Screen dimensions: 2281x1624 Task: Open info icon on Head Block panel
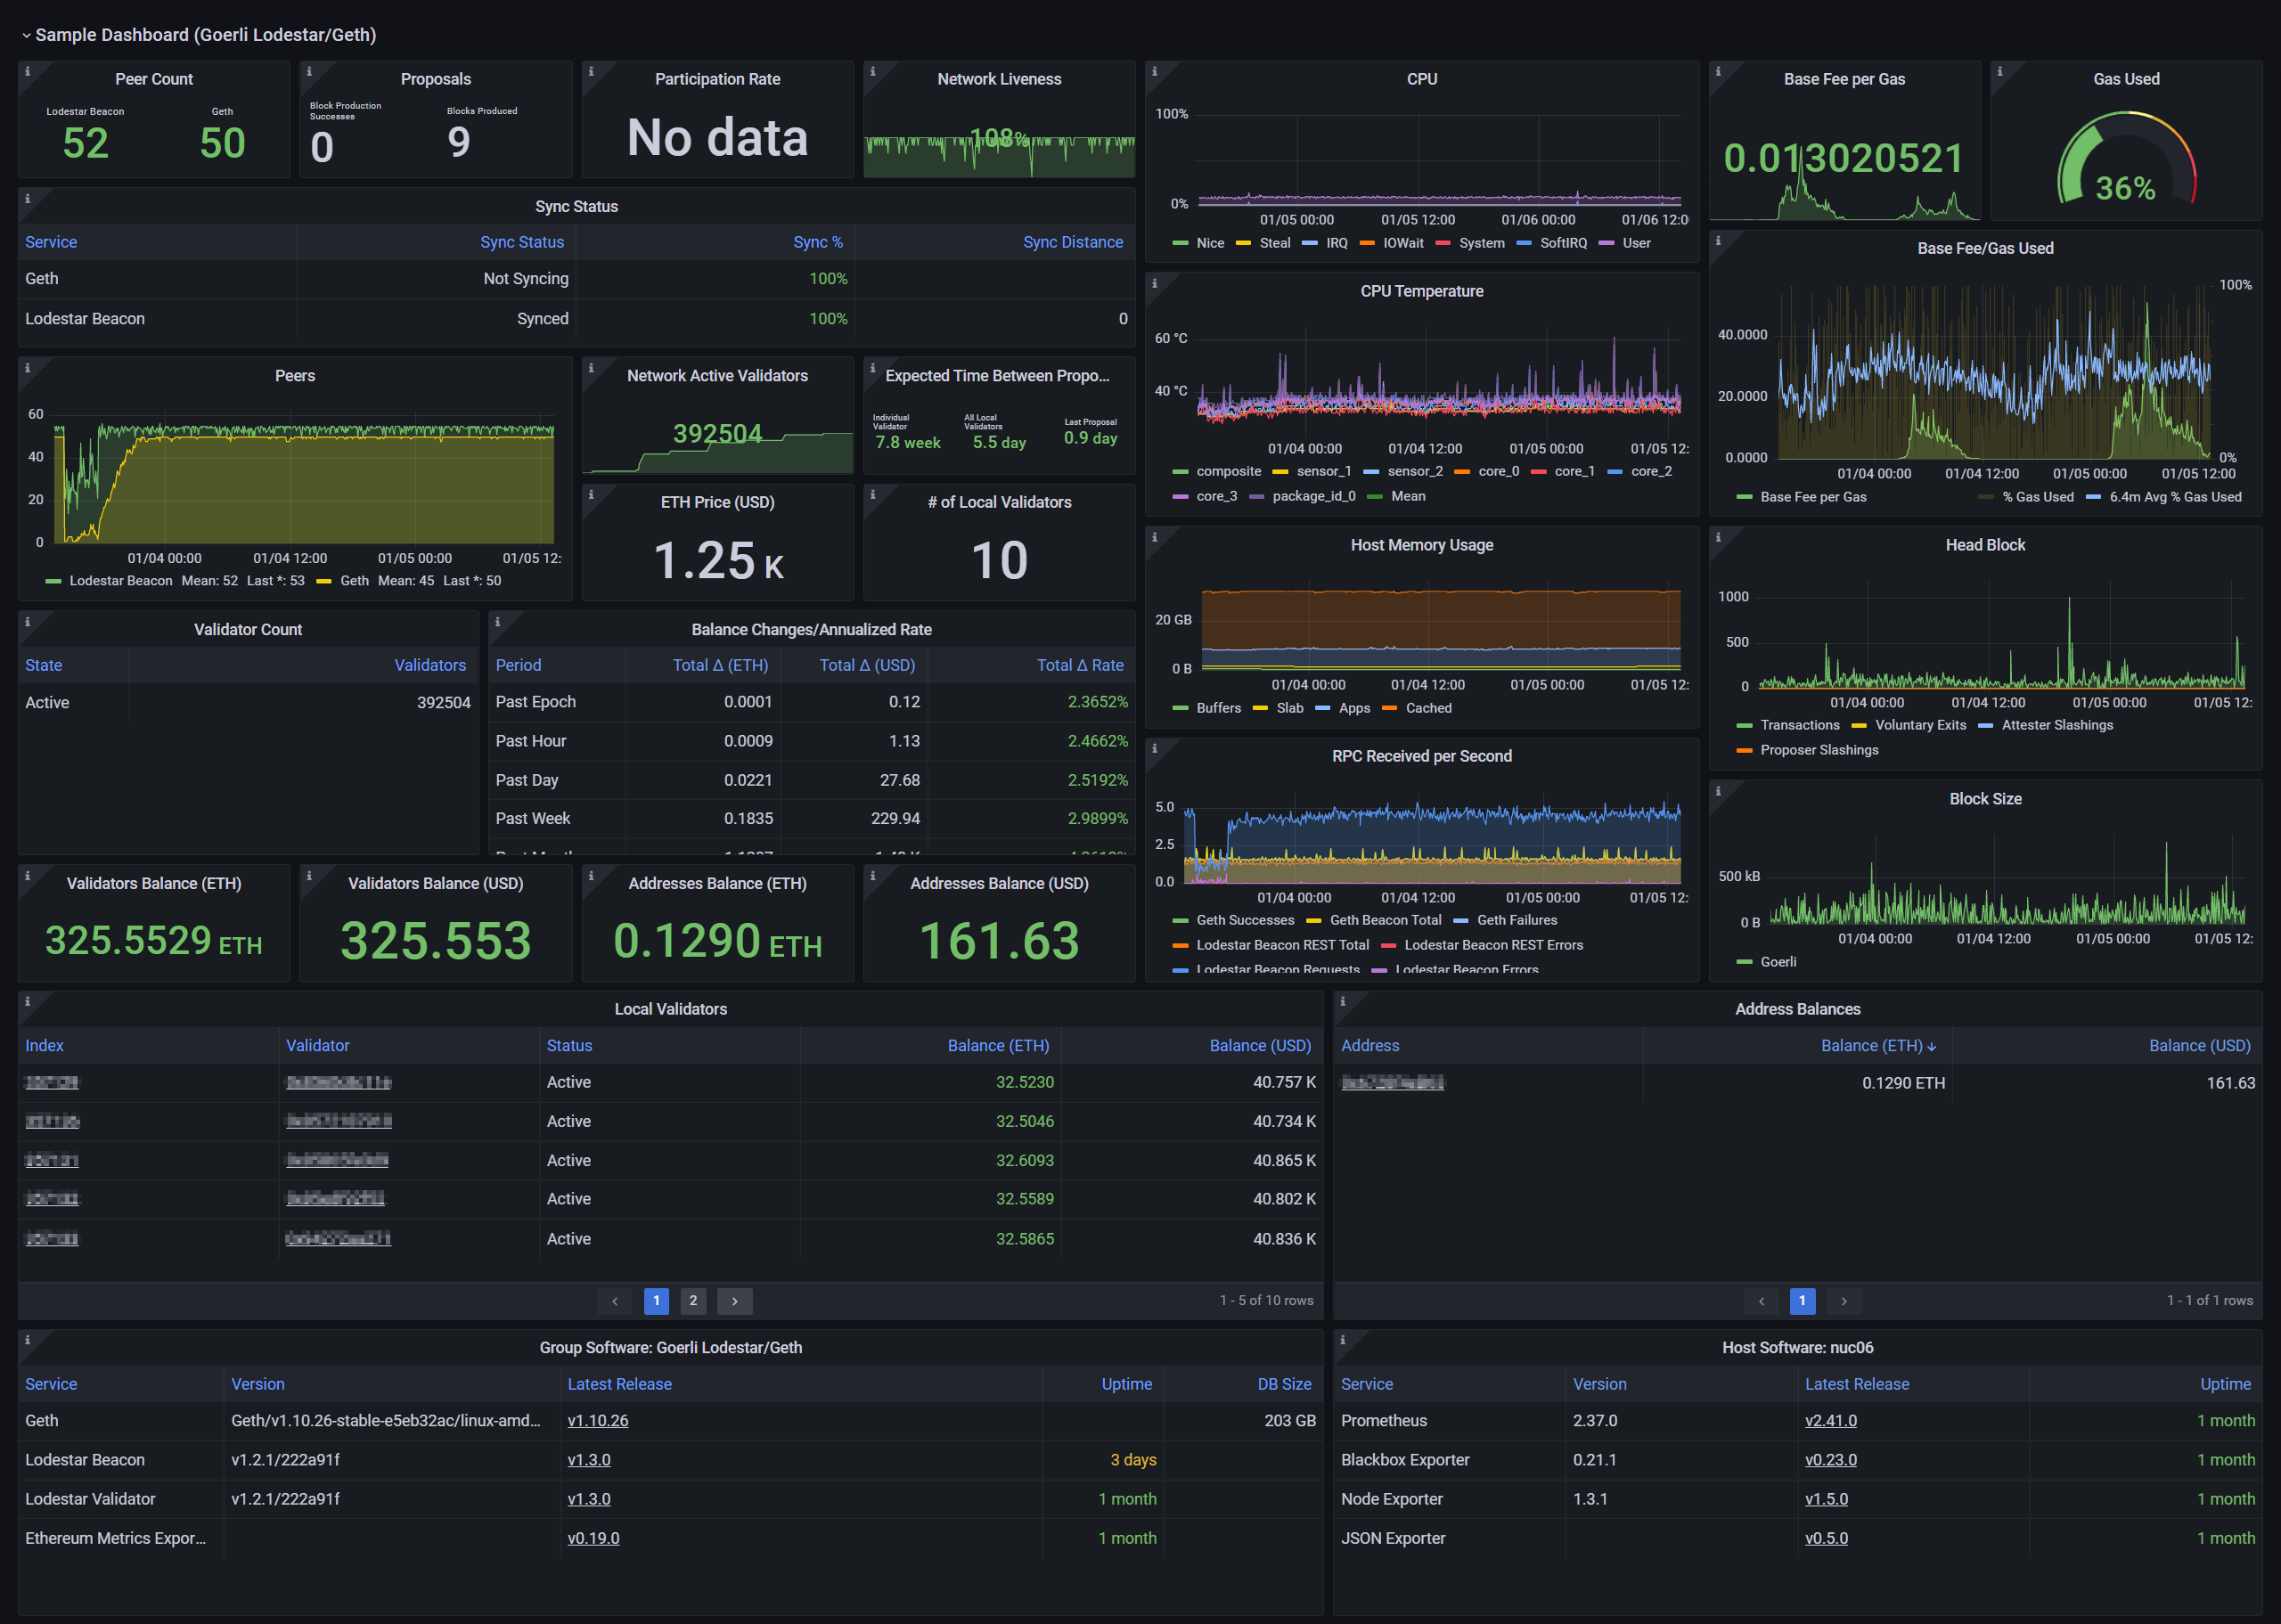click(x=1718, y=538)
